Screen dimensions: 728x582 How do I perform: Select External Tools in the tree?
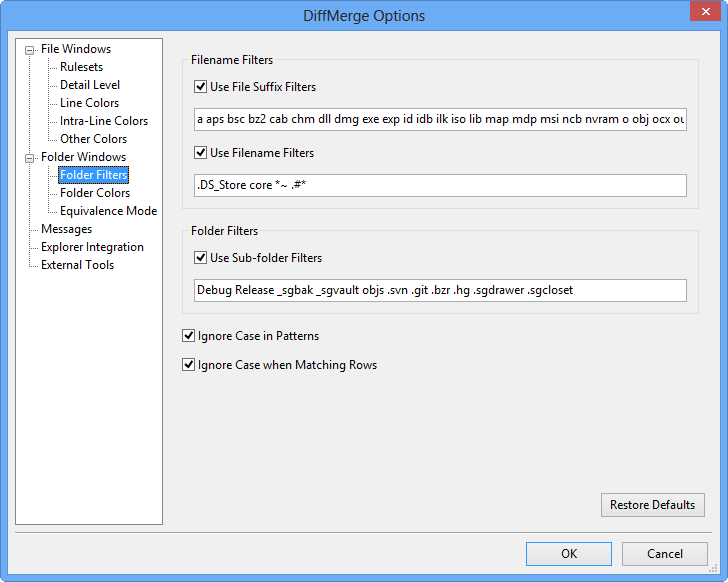pos(77,265)
